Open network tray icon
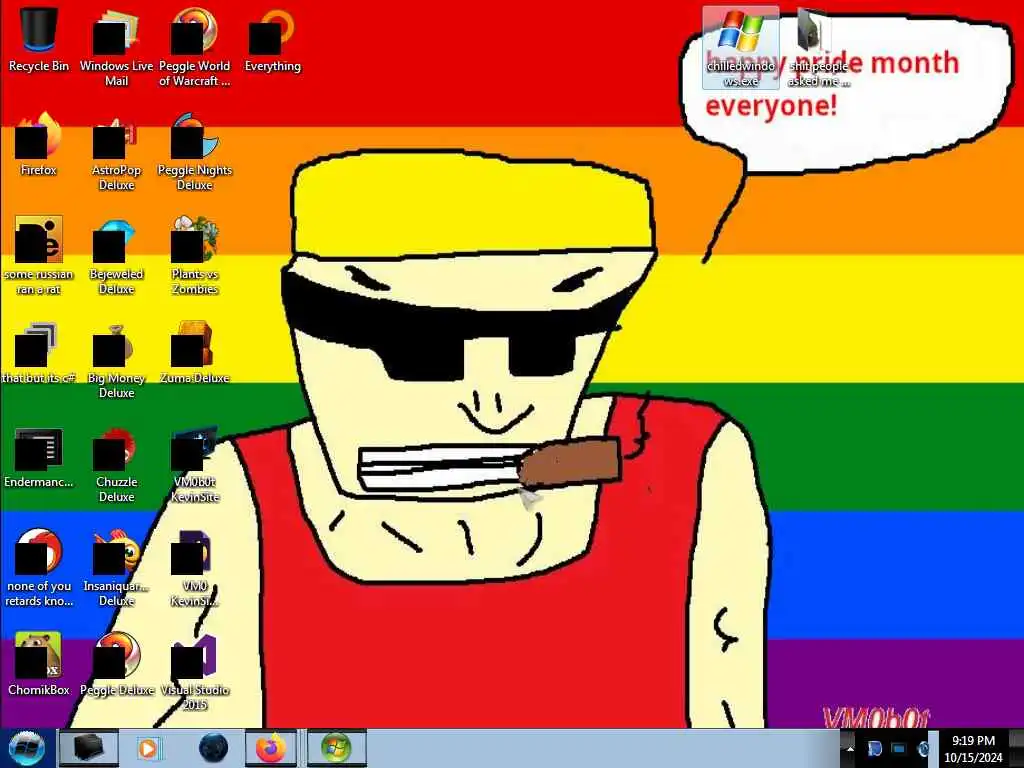 pos(899,748)
